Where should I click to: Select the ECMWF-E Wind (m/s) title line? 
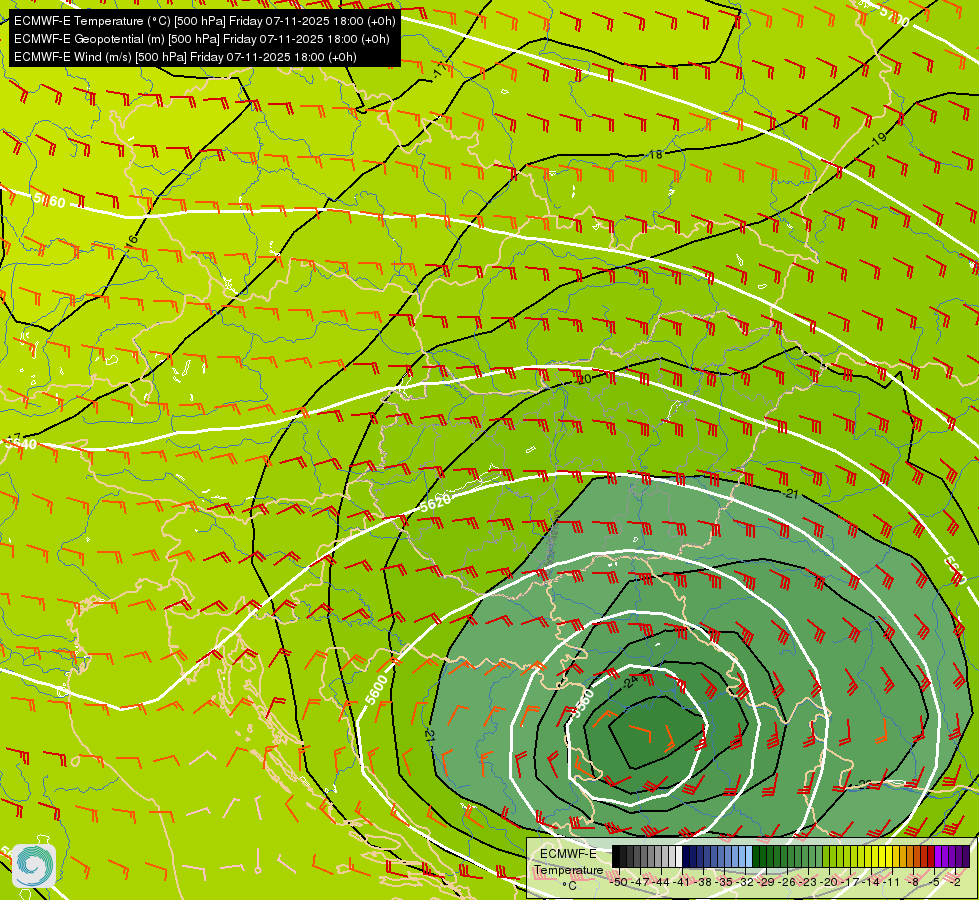pyautogui.click(x=185, y=57)
